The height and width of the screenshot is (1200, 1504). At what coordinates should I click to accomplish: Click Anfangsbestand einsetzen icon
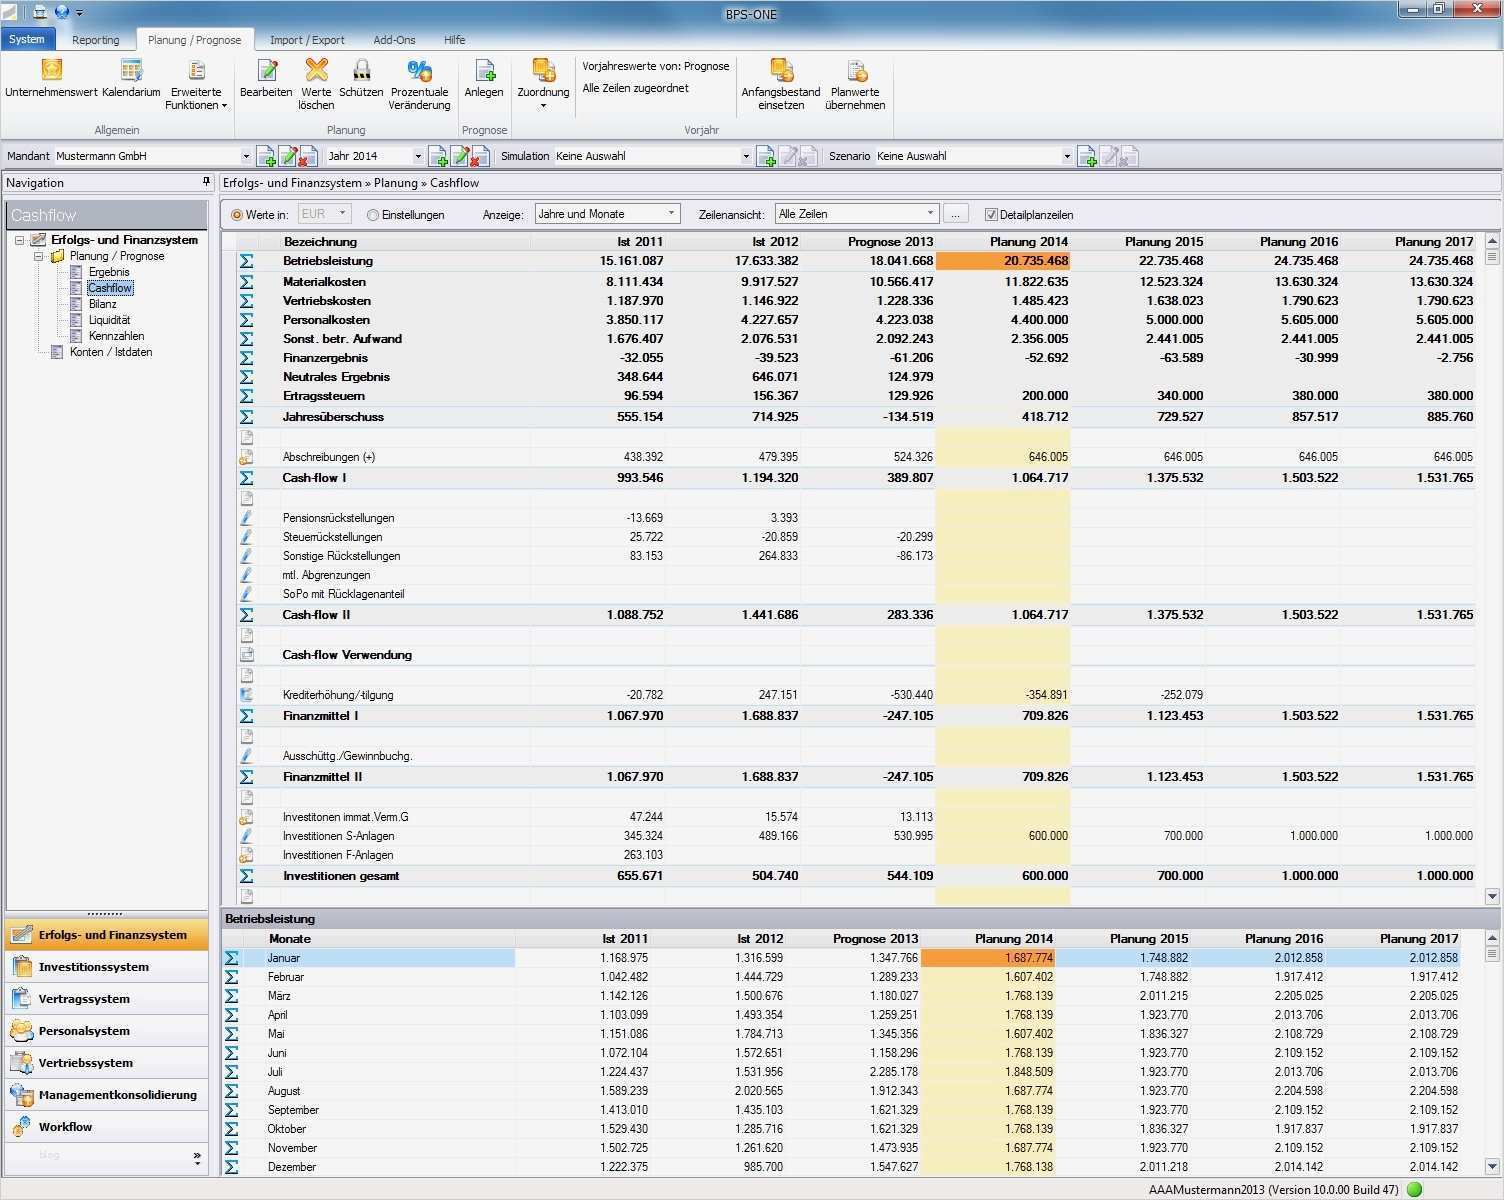(781, 71)
